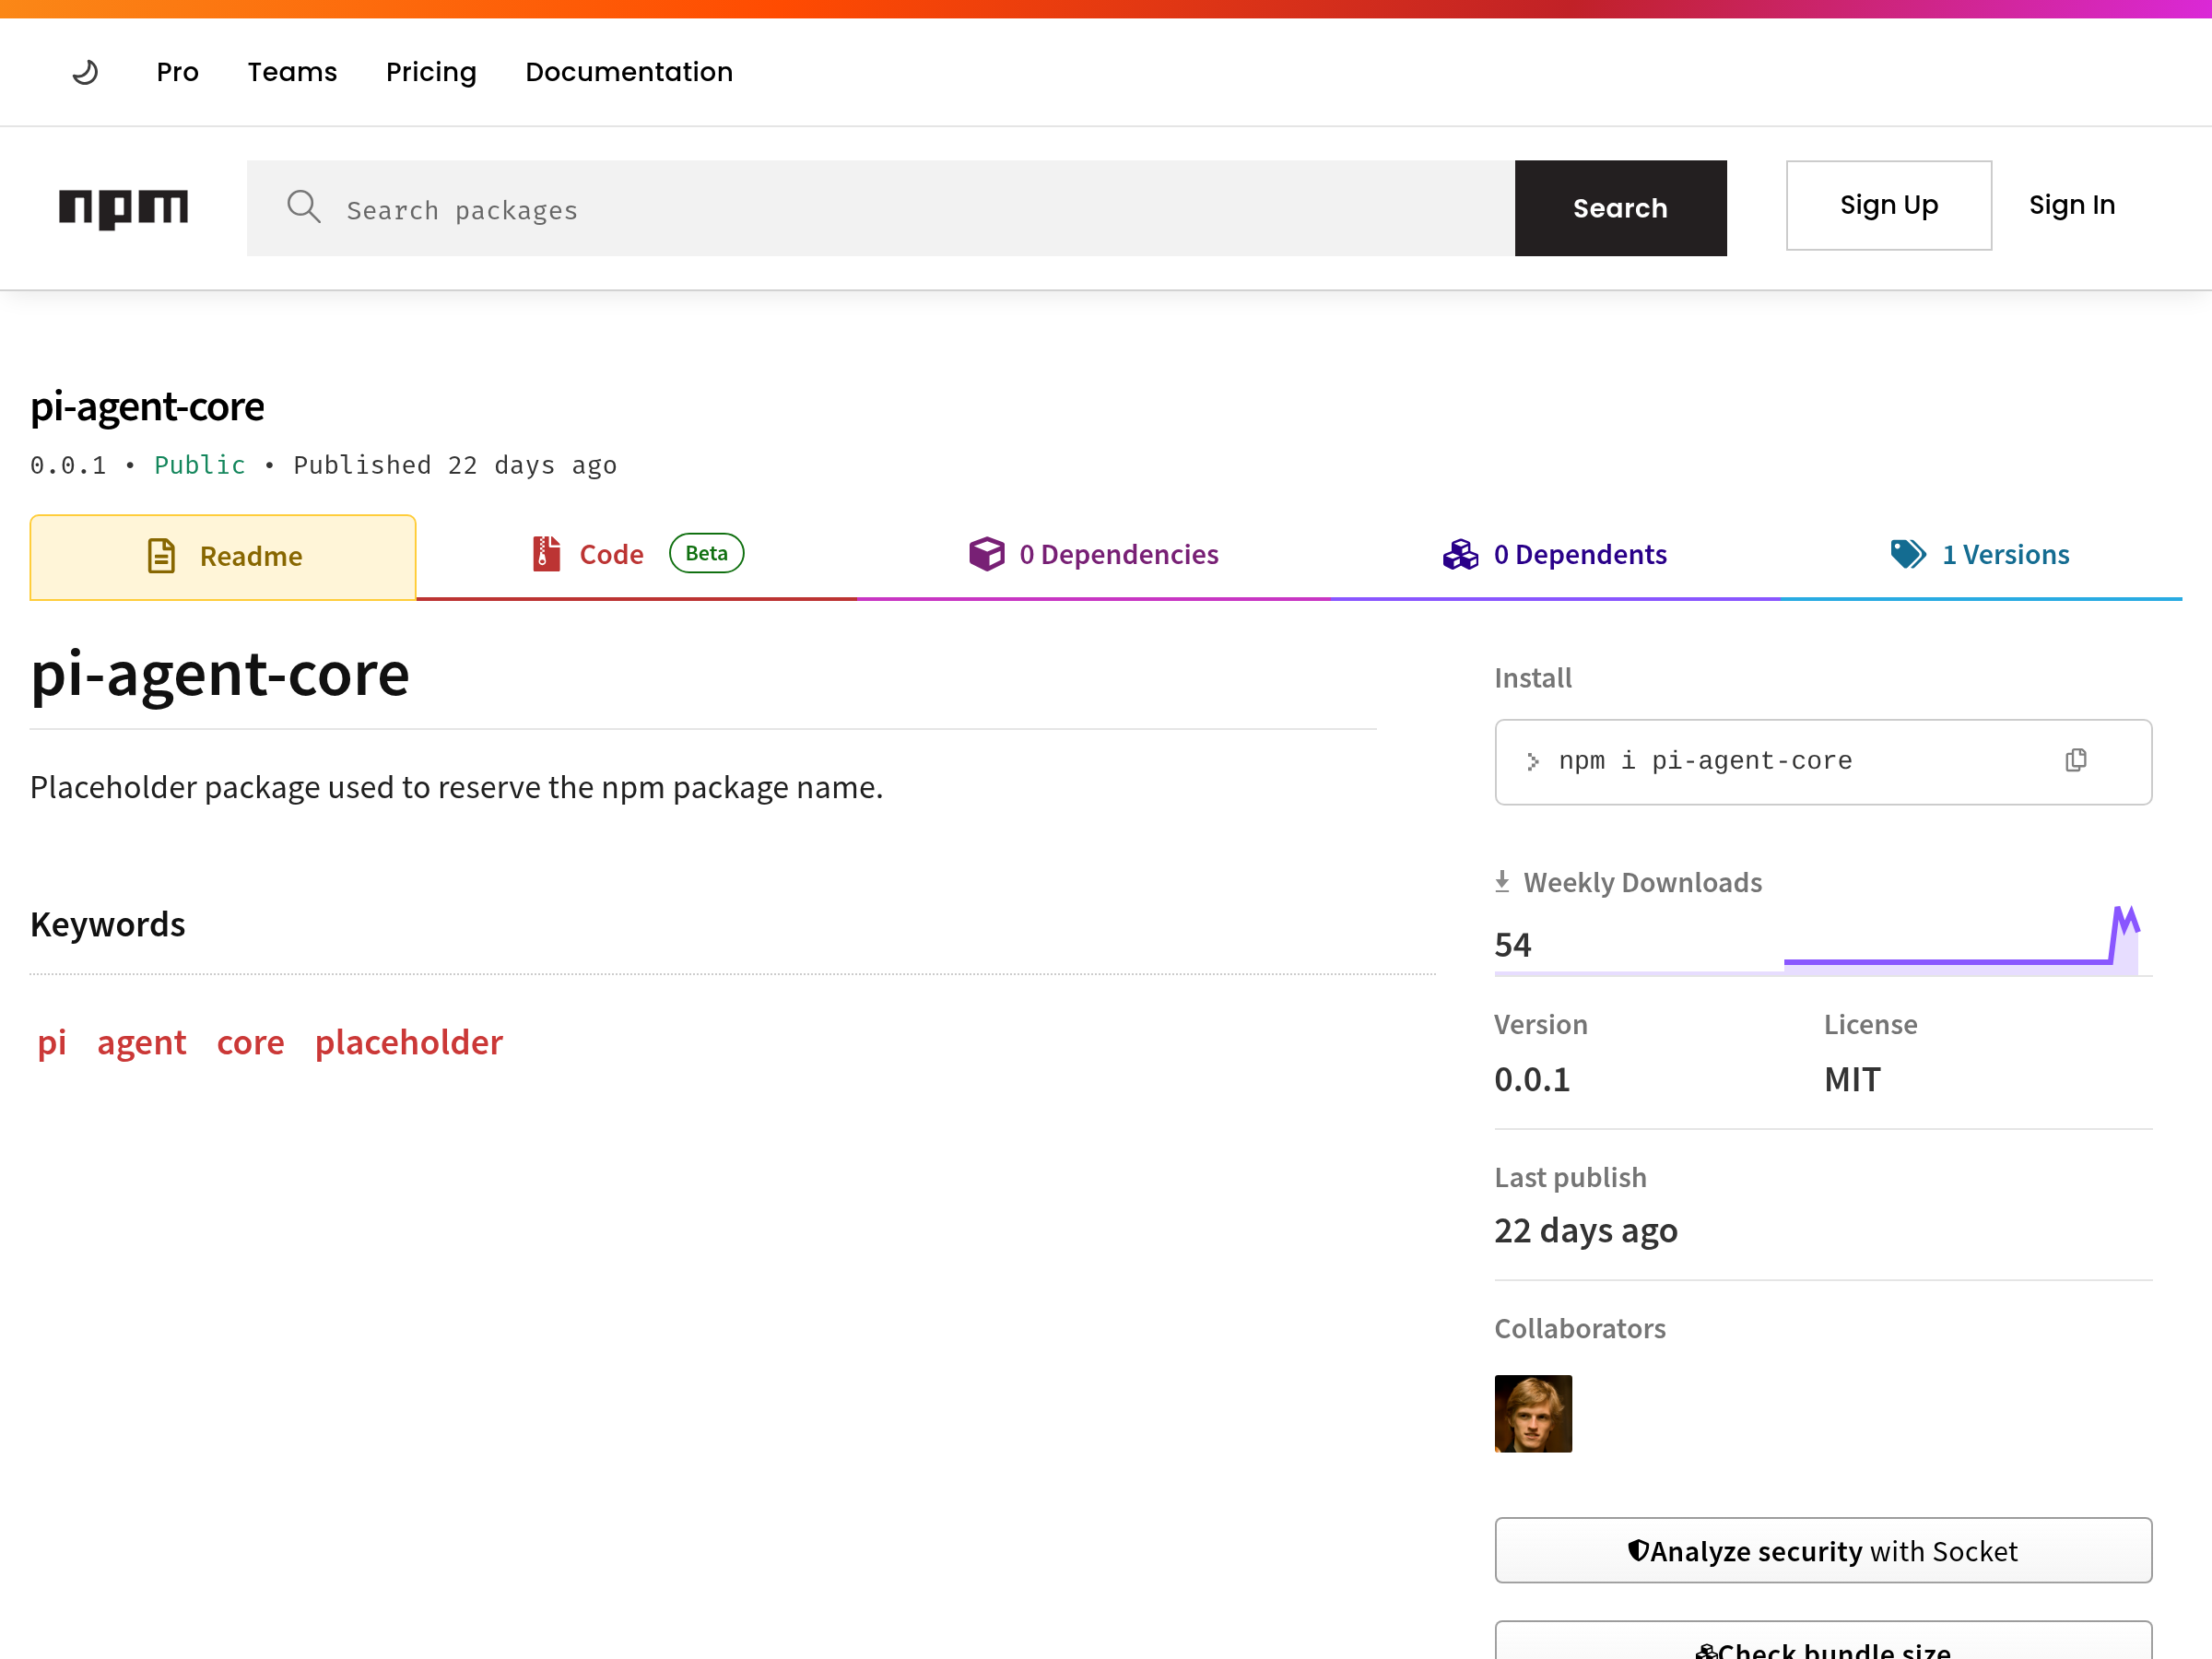The height and width of the screenshot is (1659, 2212).
Task: Click the npm logo
Action: (123, 208)
